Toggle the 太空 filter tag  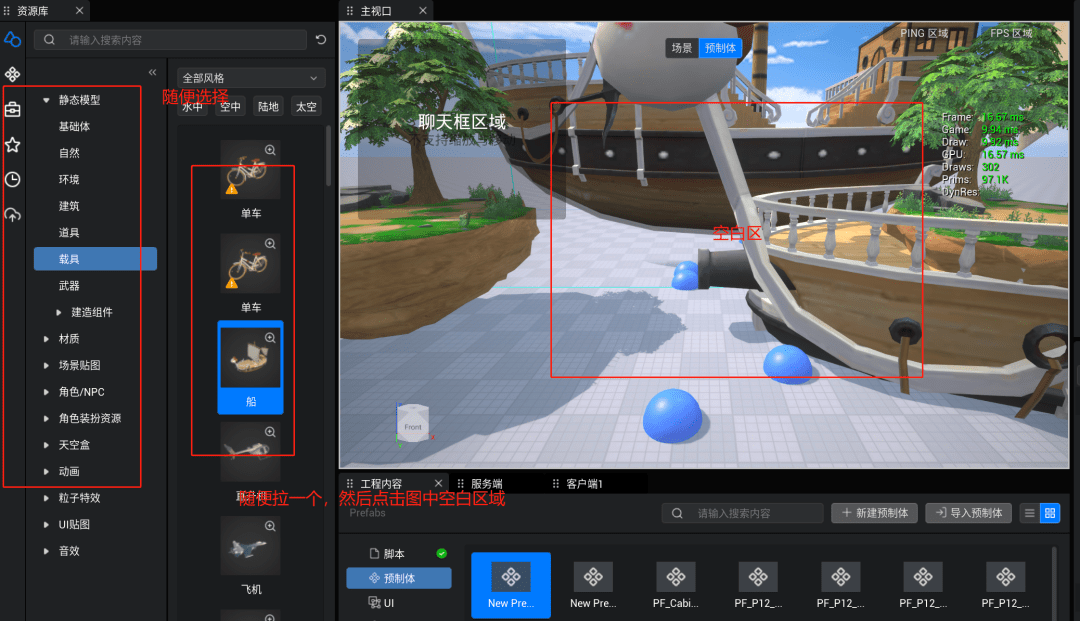[306, 107]
